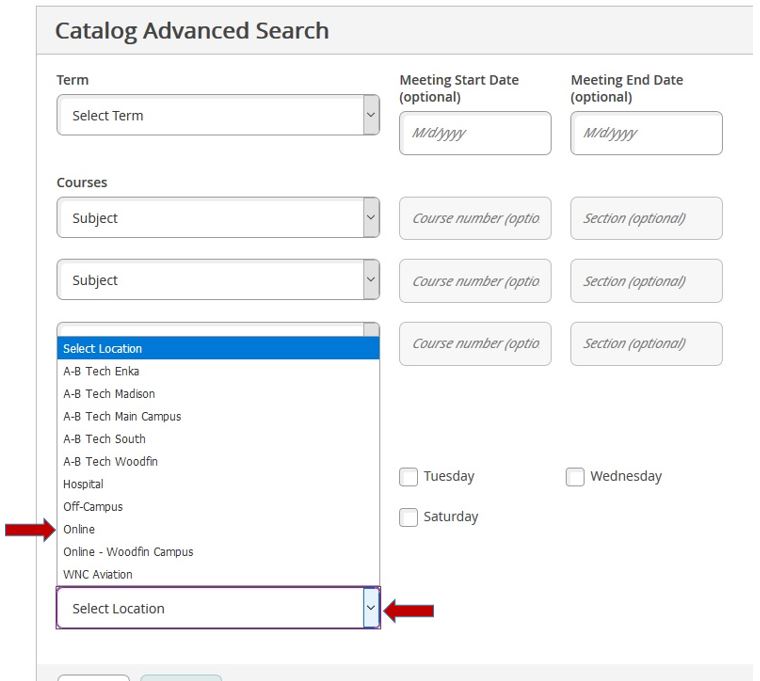Open the second Subject dropdown
This screenshot has height=681, width=760.
point(218,281)
